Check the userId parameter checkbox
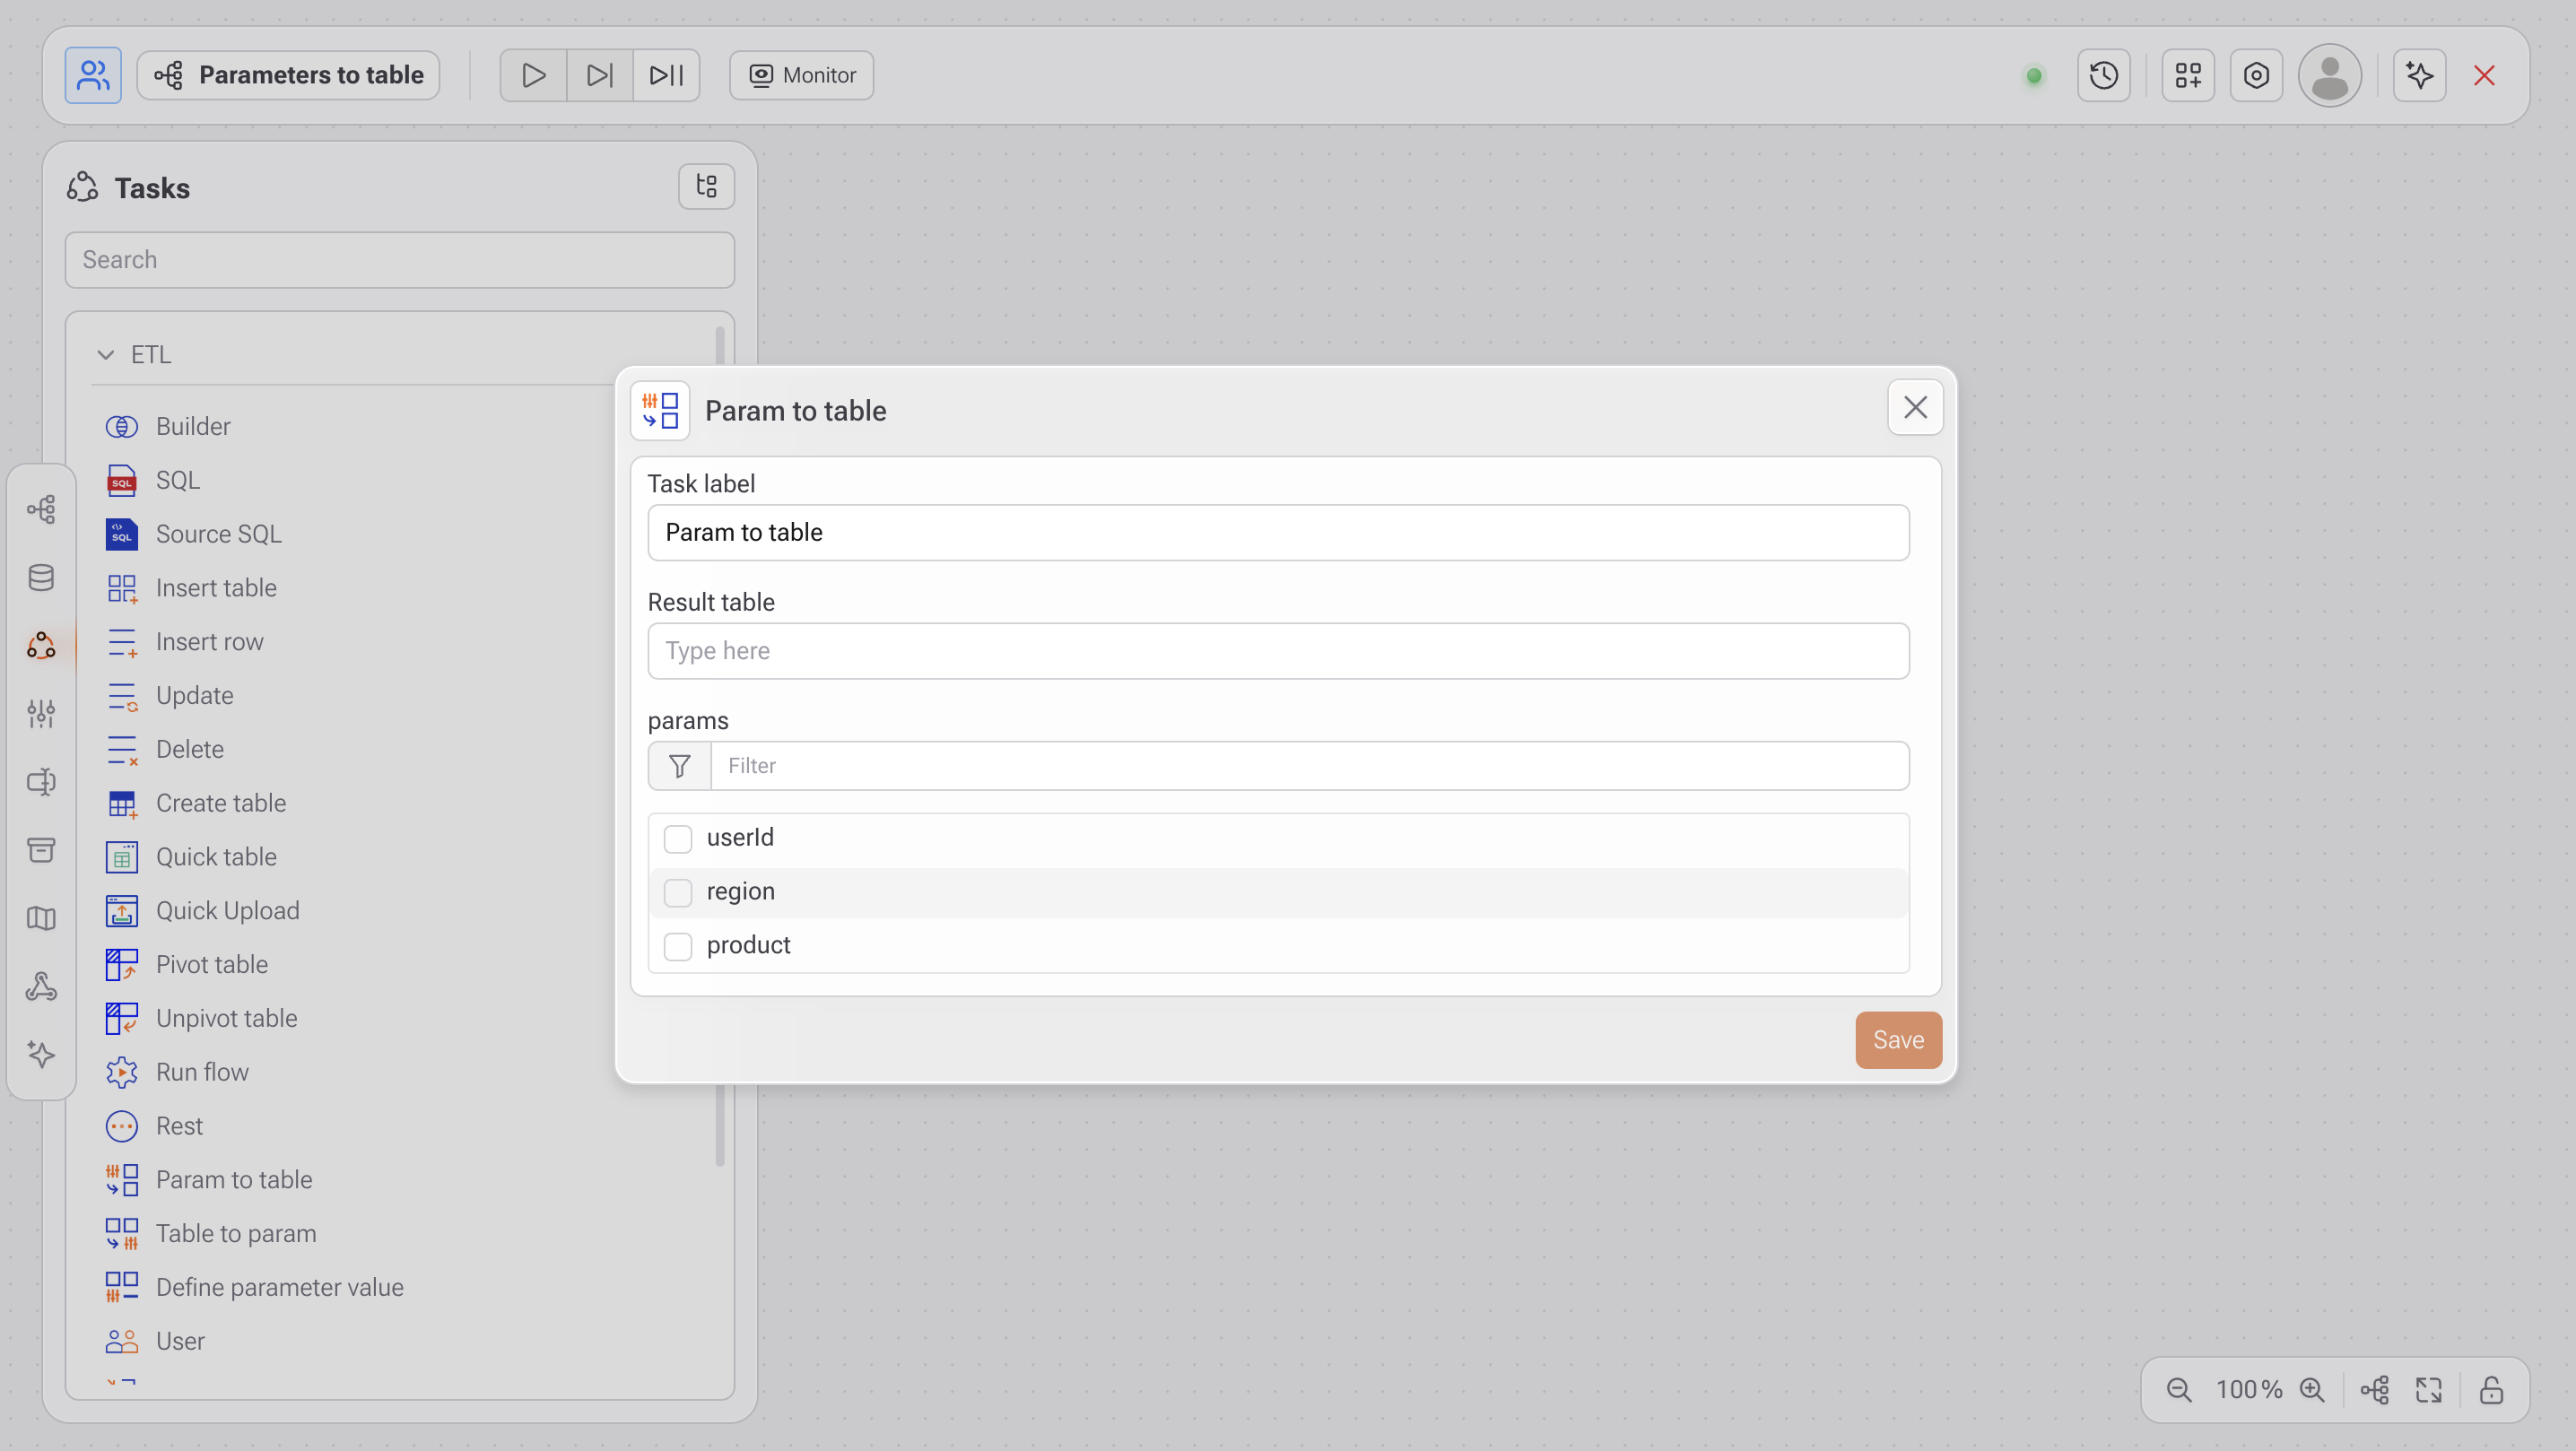The image size is (2576, 1451). 678,838
